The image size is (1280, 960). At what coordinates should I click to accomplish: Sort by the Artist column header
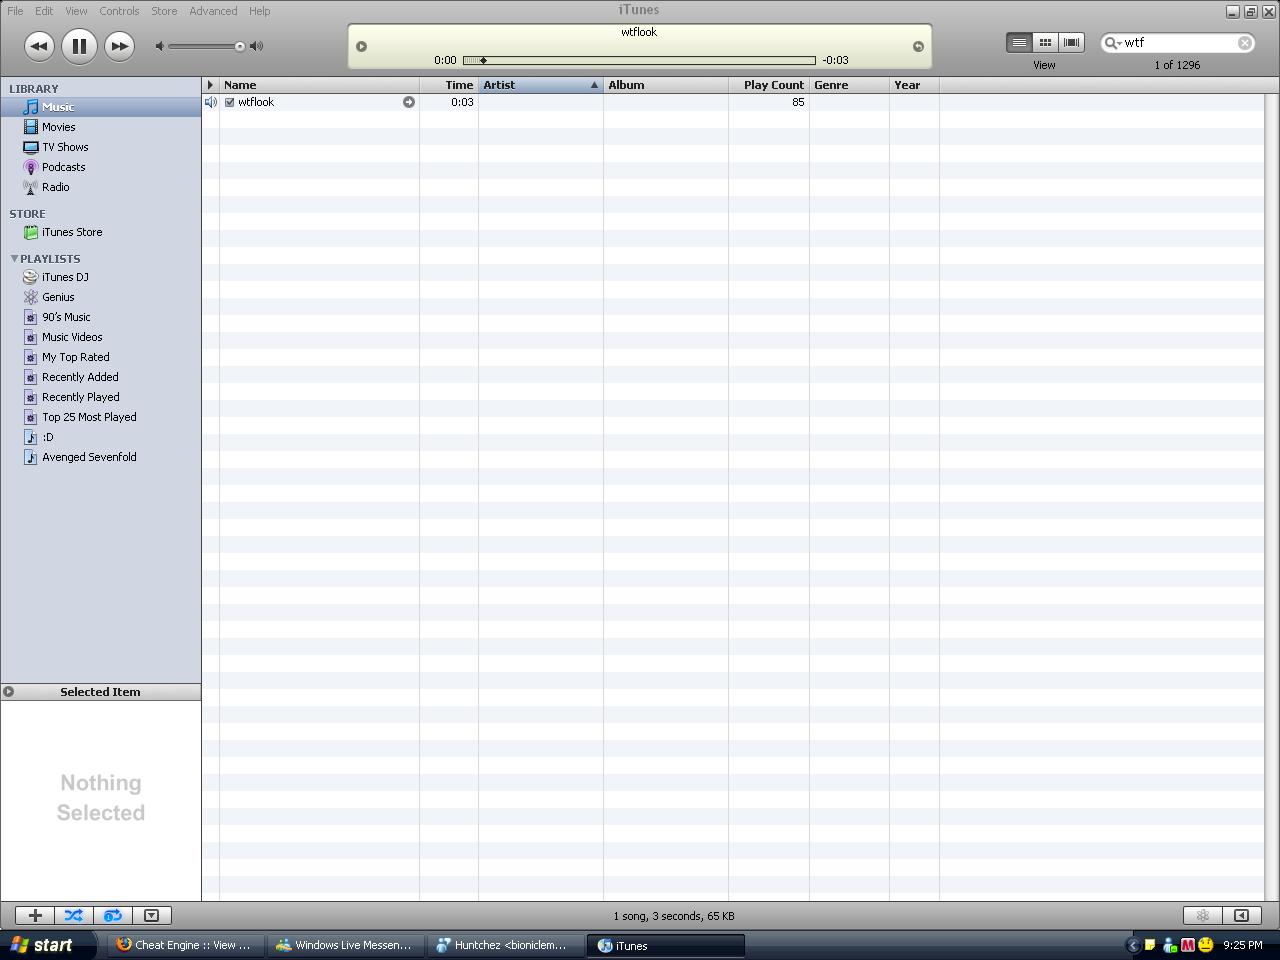pos(541,85)
